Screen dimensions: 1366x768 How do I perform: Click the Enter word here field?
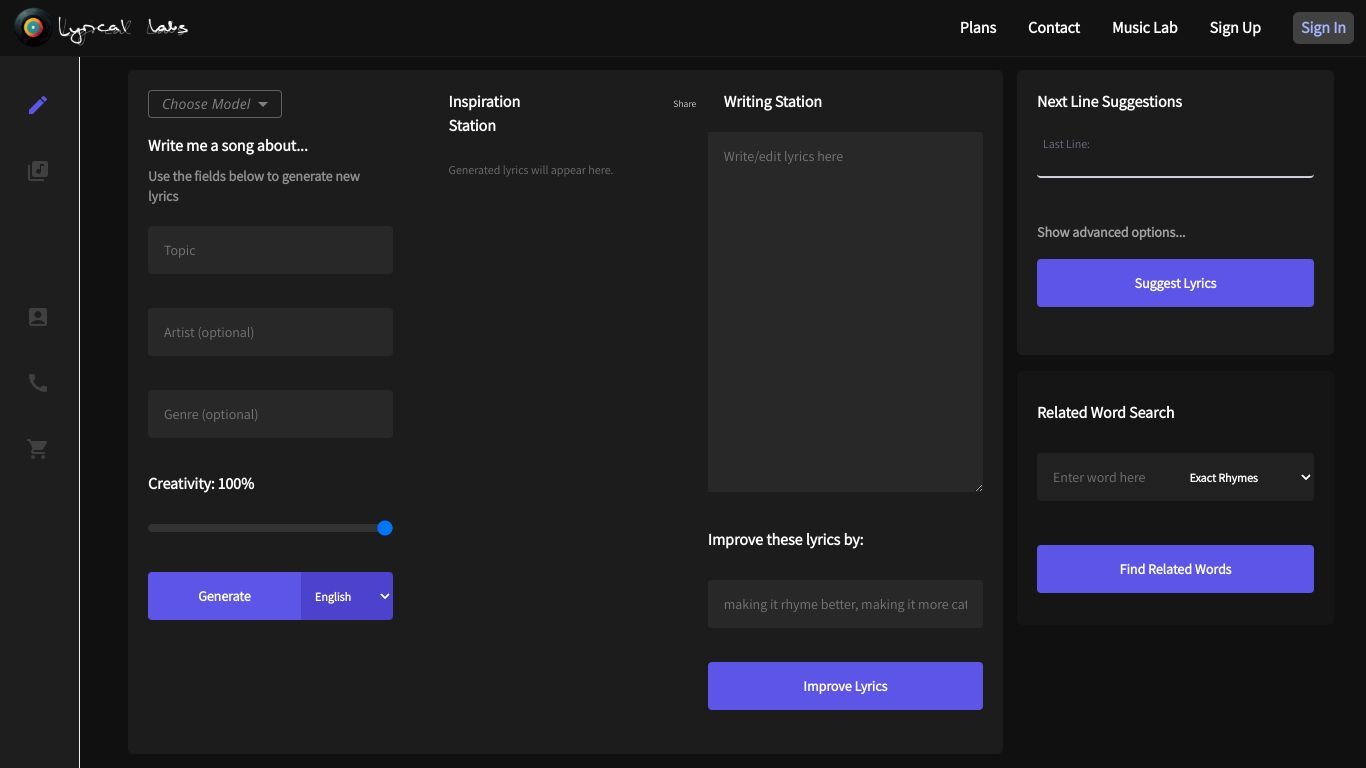point(1110,477)
